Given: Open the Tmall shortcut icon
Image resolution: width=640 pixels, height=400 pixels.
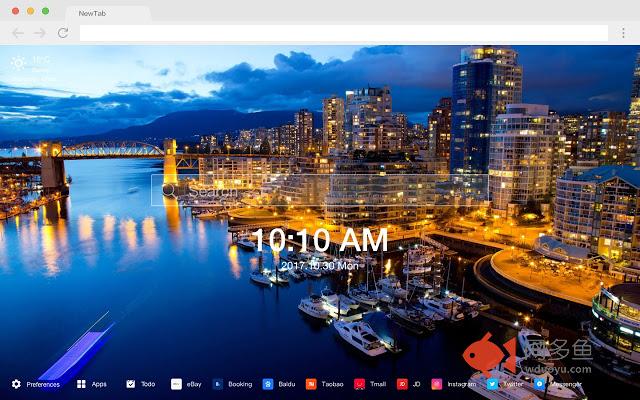Looking at the screenshot, I should (358, 384).
